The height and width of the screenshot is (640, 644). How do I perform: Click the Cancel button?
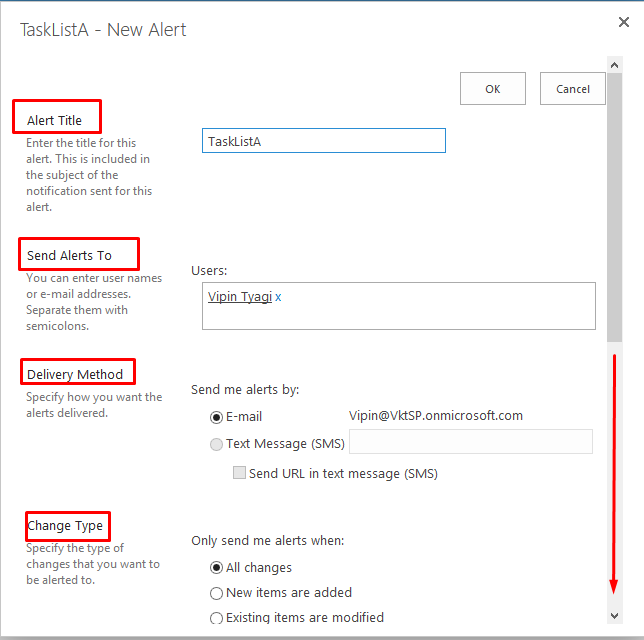572,89
